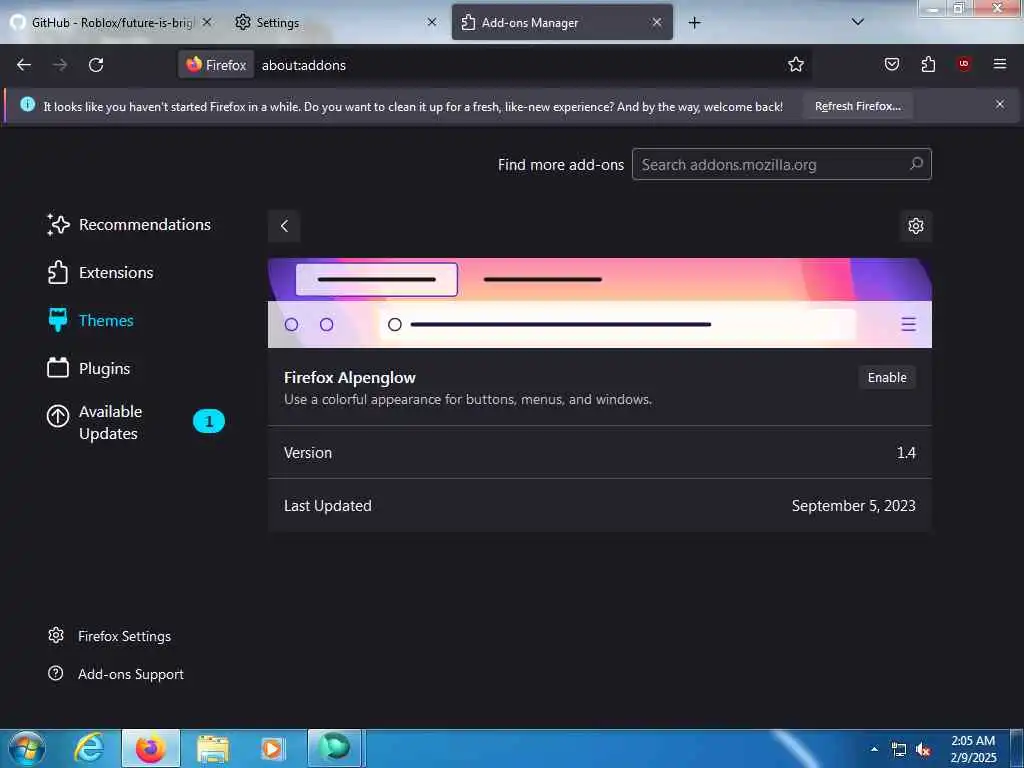The width and height of the screenshot is (1024, 768).
Task: Click the Alpenglow theme preview image
Action: pos(600,303)
